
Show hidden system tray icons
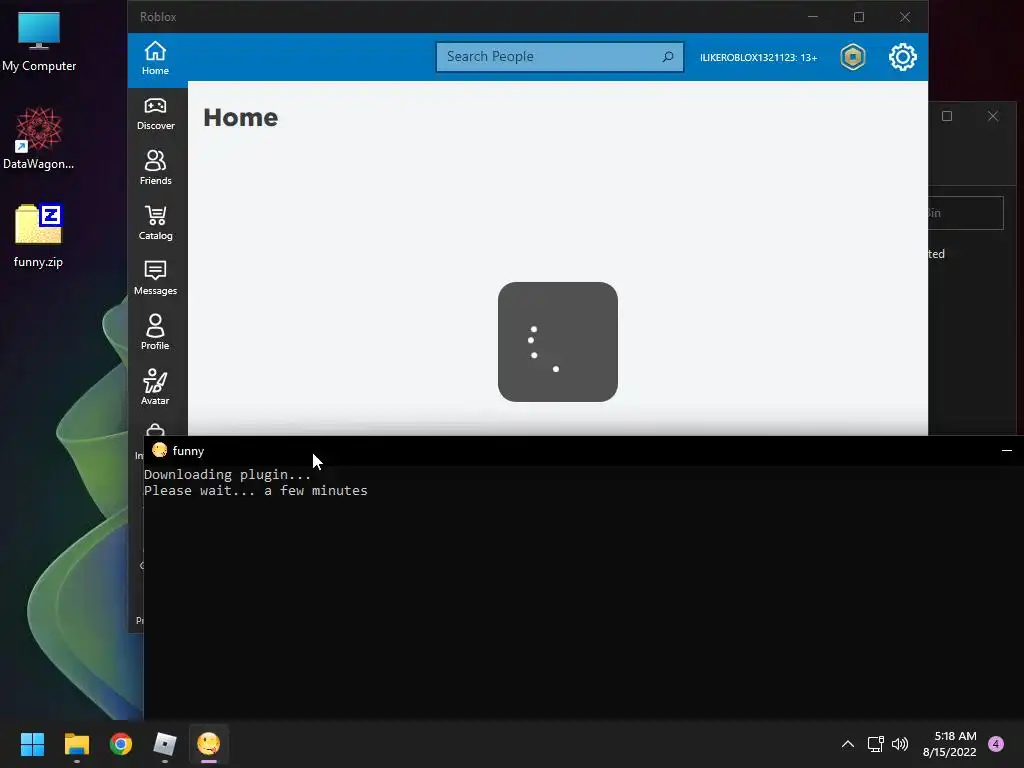click(848, 744)
